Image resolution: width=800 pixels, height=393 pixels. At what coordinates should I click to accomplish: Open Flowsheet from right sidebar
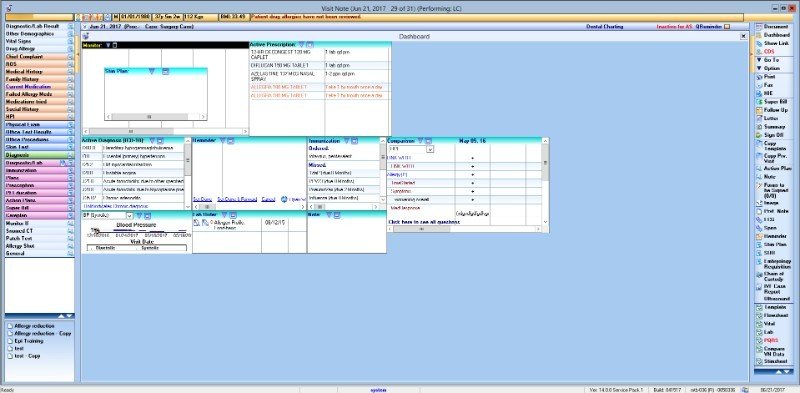771,315
